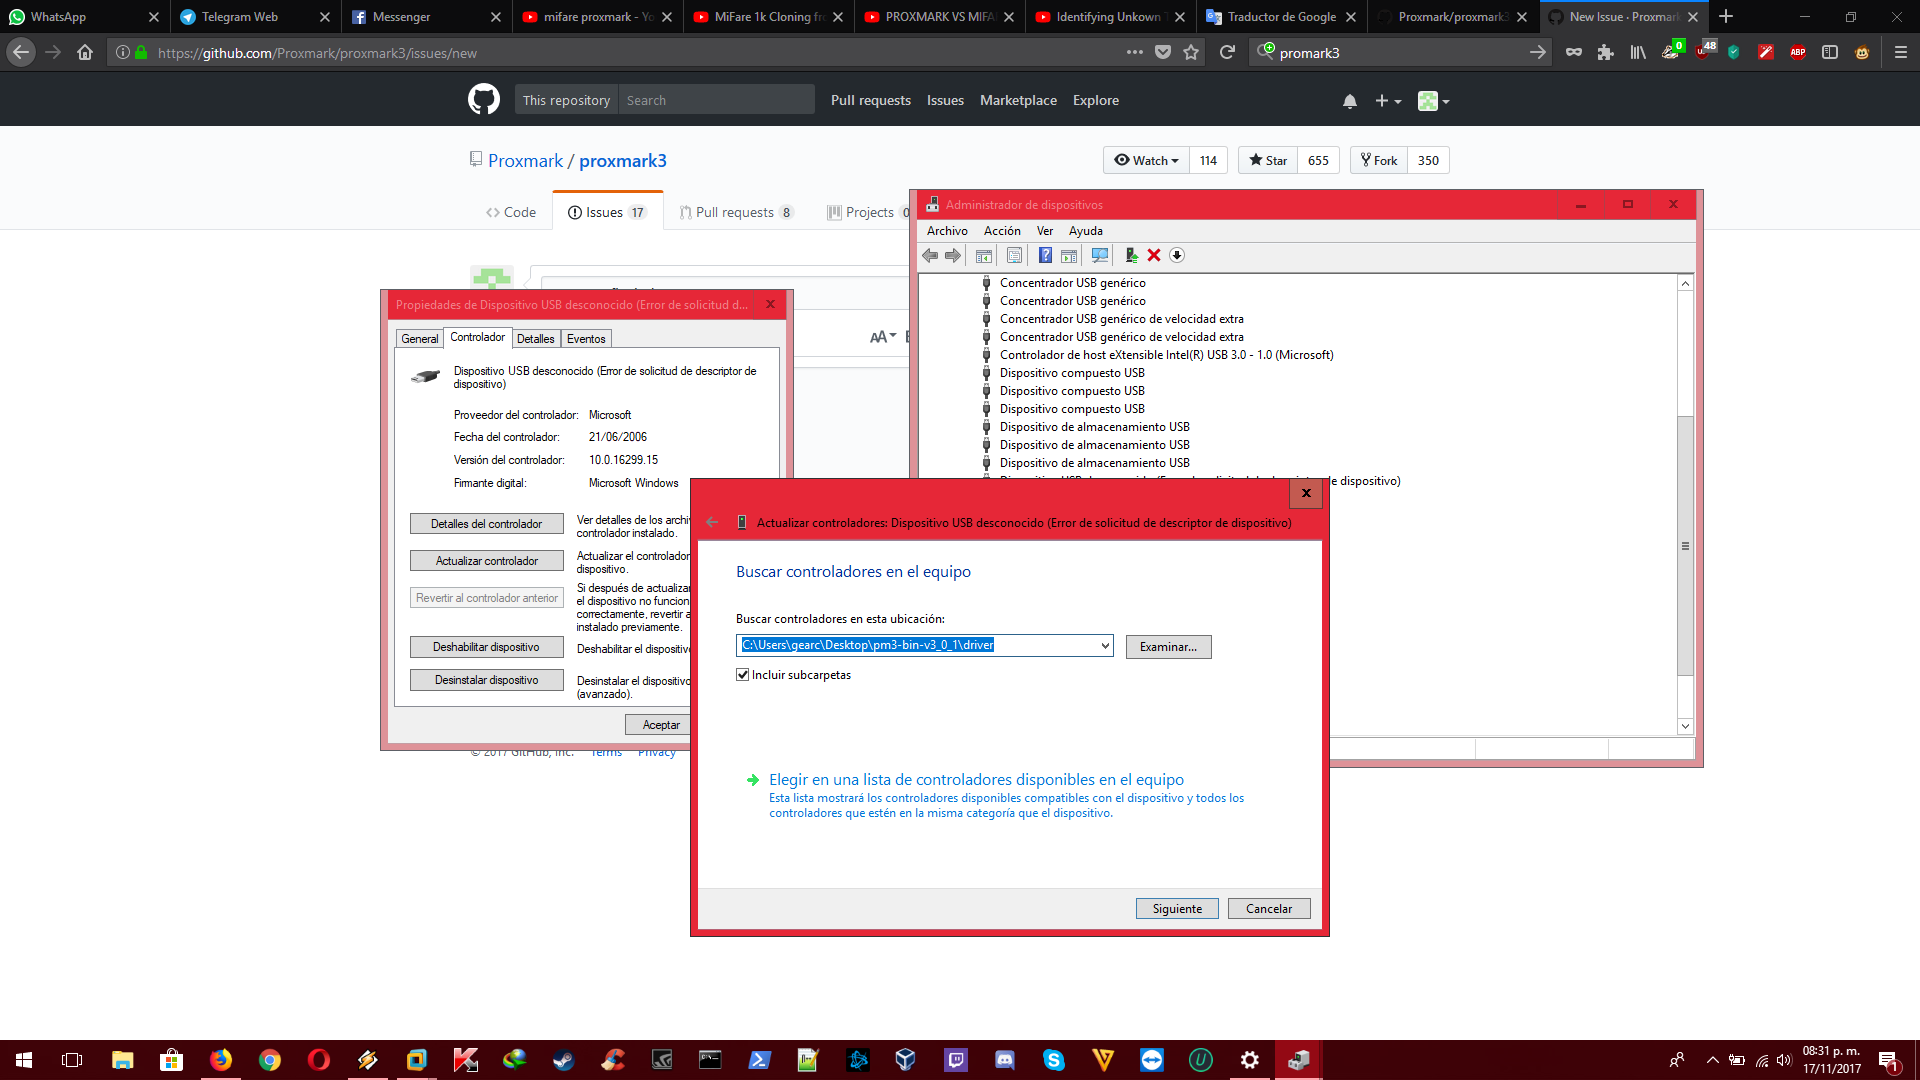Click the show console tree toolbar icon

click(x=984, y=255)
